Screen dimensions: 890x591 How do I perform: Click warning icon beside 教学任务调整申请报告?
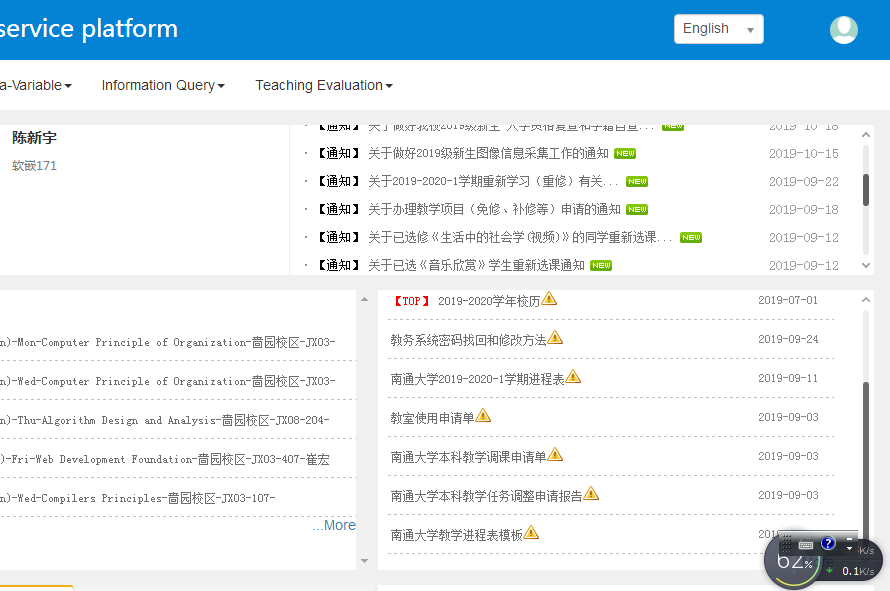tap(591, 493)
